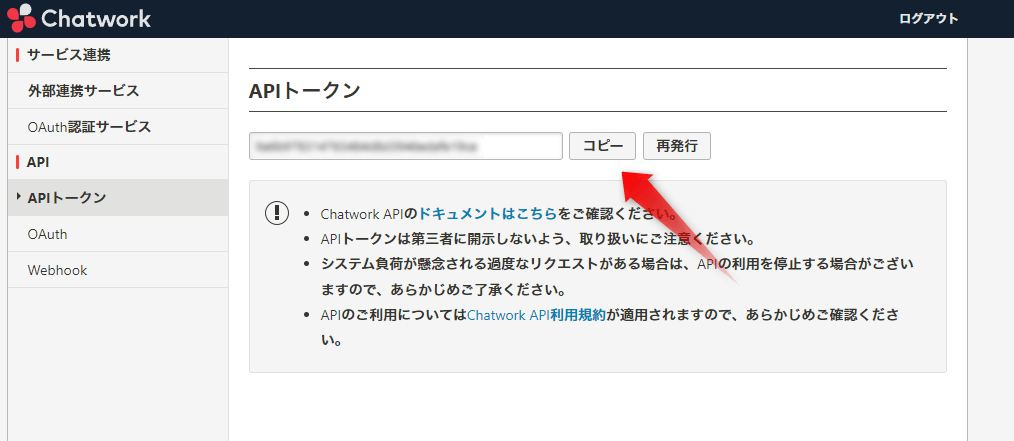Screen dimensions: 1014x441
Task: Click the API section header in sidebar
Action: 38,162
